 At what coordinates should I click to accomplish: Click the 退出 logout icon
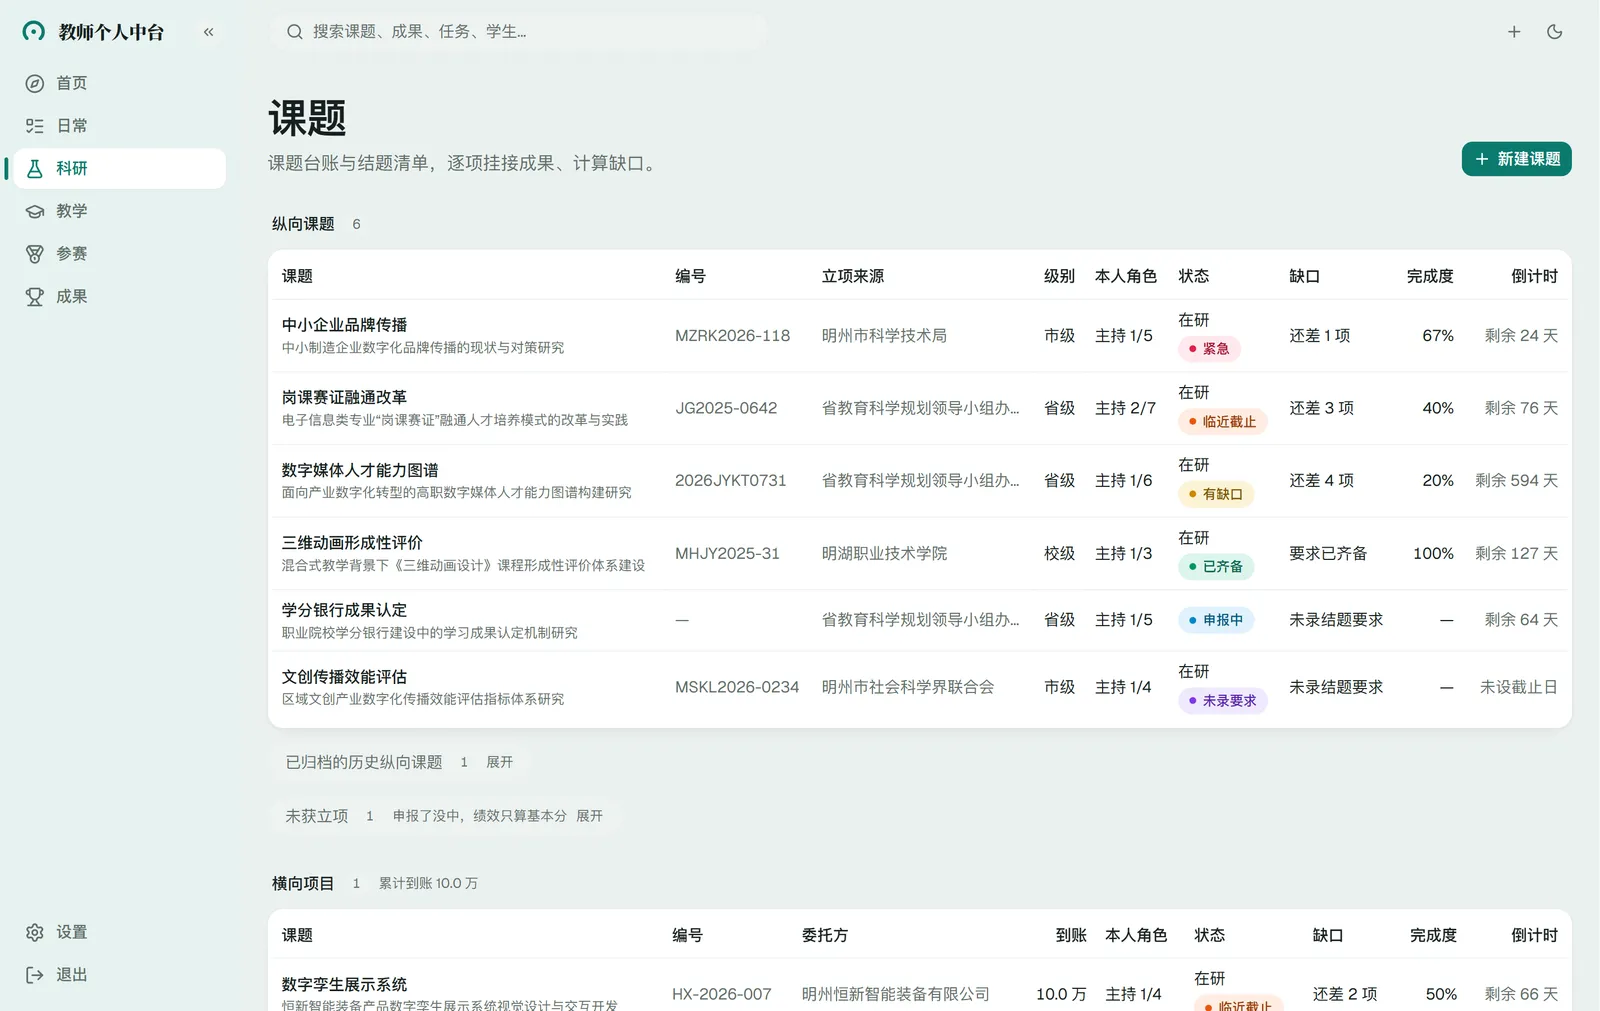click(x=35, y=975)
